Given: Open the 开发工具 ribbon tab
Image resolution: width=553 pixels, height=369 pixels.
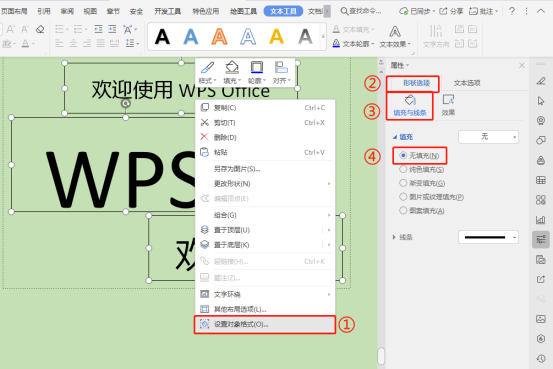Looking at the screenshot, I should pyautogui.click(x=168, y=11).
